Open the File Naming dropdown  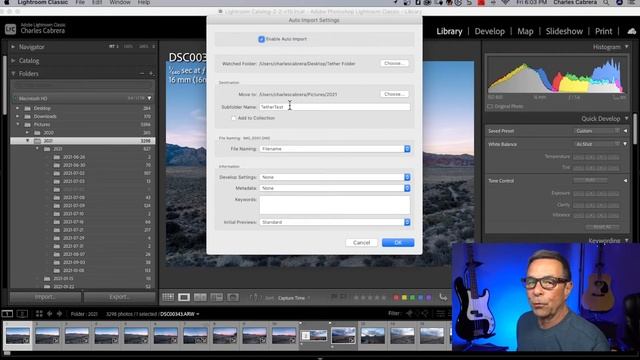click(335, 149)
